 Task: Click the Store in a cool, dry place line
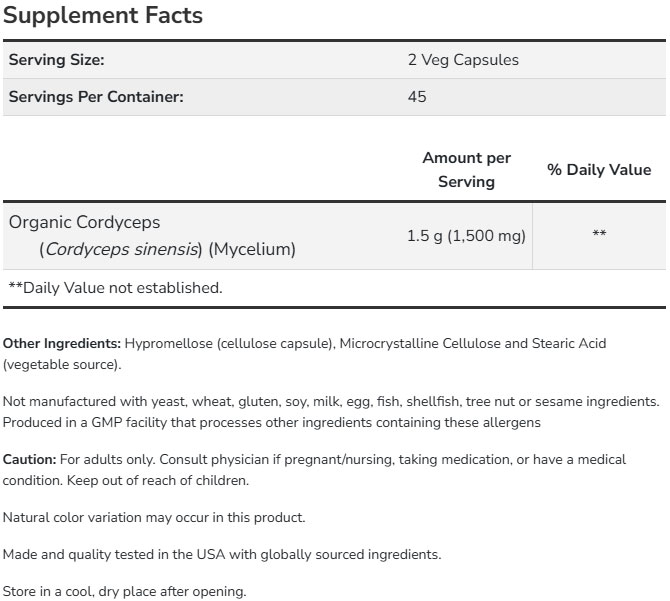(x=124, y=591)
